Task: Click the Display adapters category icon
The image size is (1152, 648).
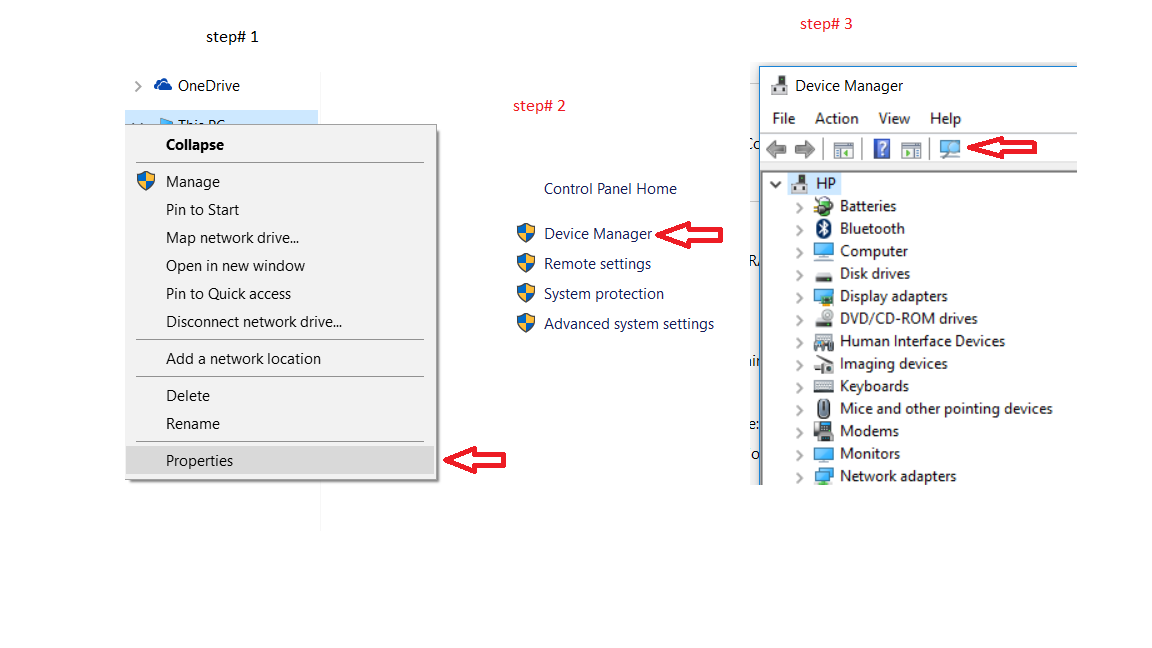Action: pyautogui.click(x=824, y=297)
